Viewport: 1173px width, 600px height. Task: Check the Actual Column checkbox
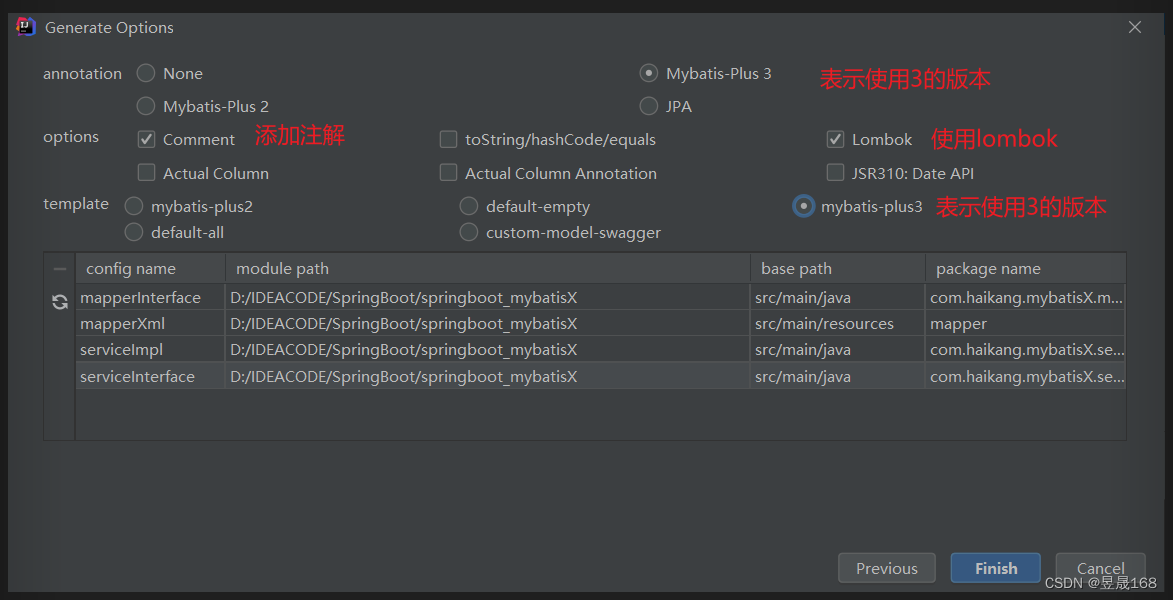(147, 173)
